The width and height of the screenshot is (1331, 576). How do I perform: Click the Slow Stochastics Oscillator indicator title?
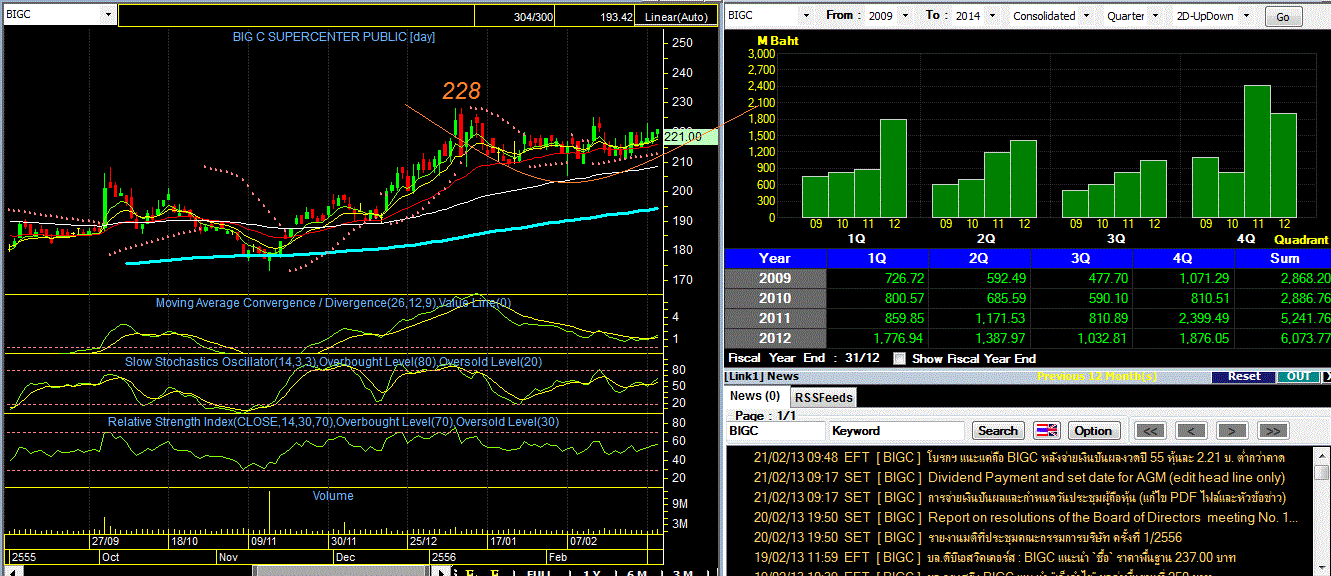[x=333, y=361]
